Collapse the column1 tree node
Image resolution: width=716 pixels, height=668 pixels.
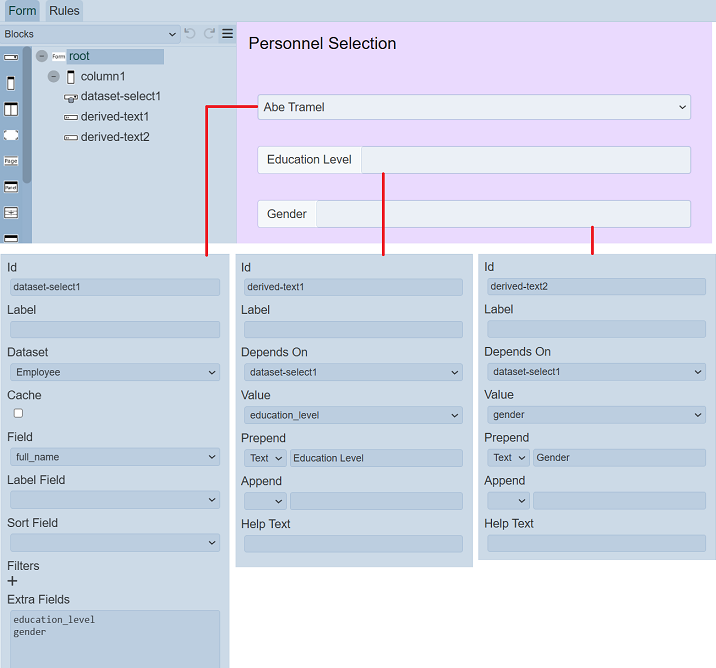(53, 77)
